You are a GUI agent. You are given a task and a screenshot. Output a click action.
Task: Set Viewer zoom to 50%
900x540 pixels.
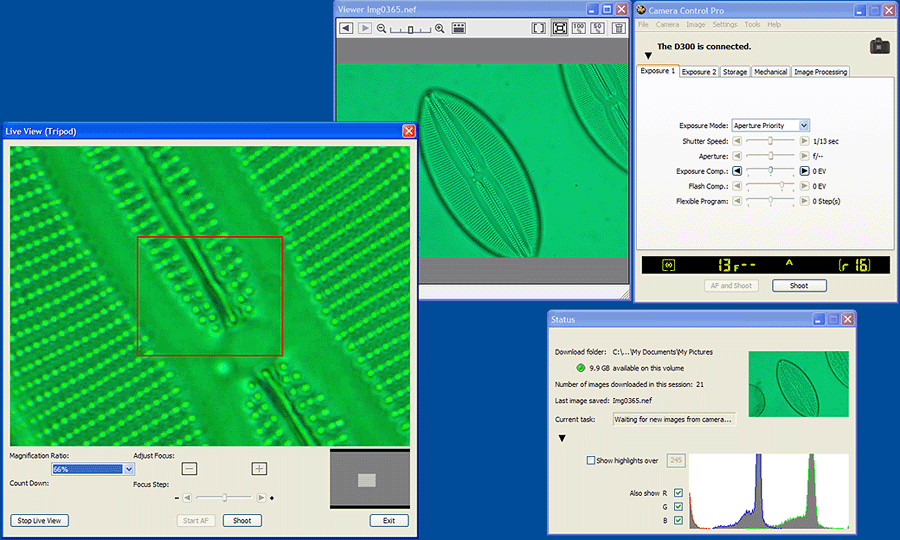click(598, 28)
